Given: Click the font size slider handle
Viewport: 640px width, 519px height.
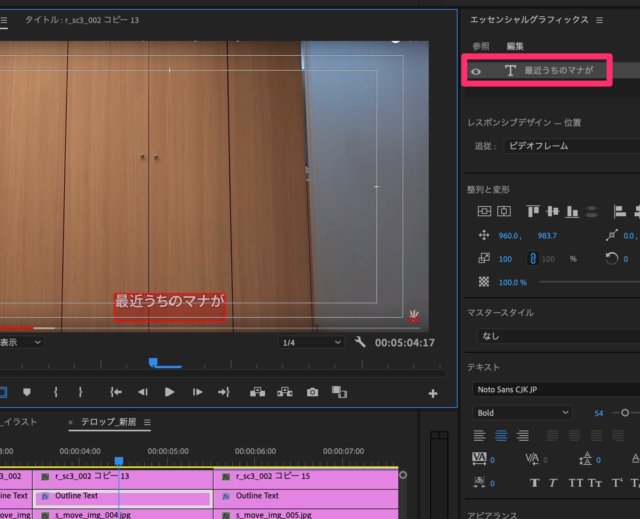Looking at the screenshot, I should click(x=626, y=412).
